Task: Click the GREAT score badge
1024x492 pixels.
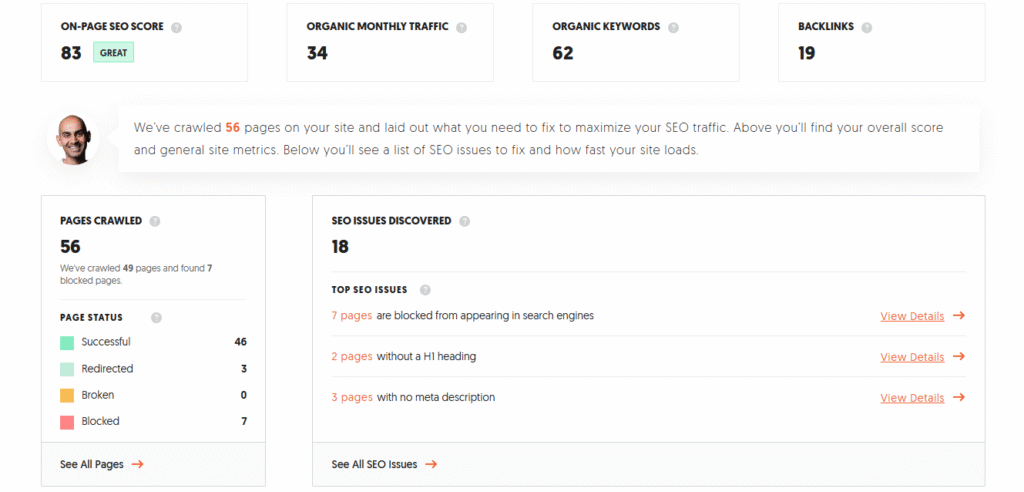Action: [114, 53]
